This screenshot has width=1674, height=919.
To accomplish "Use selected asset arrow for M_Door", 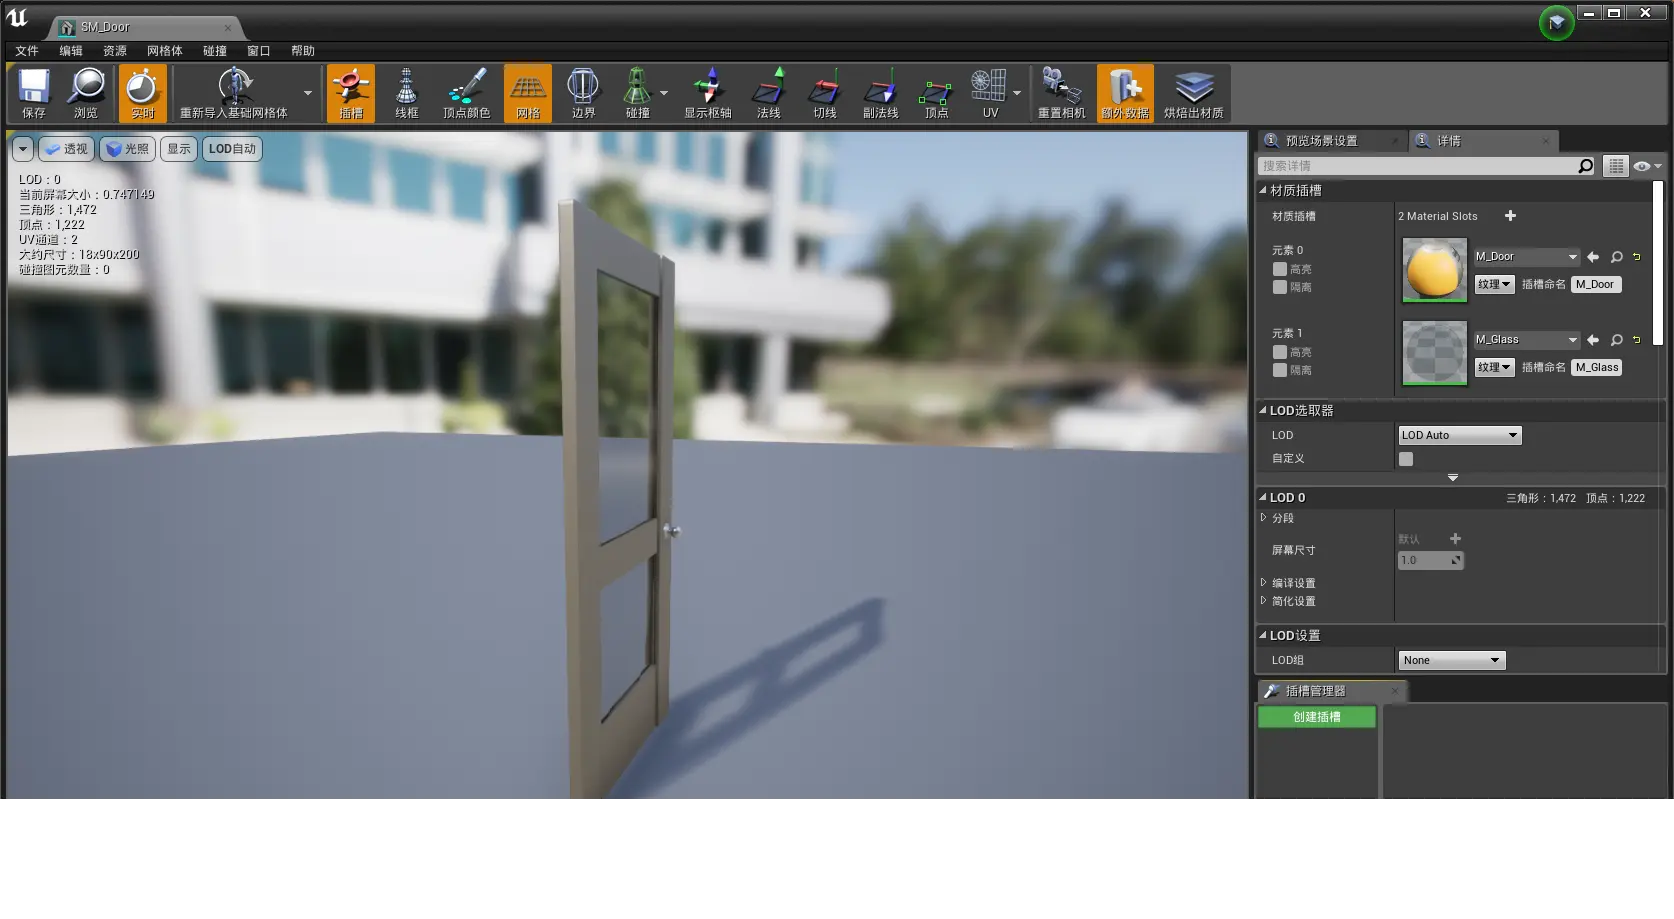I will coord(1593,257).
